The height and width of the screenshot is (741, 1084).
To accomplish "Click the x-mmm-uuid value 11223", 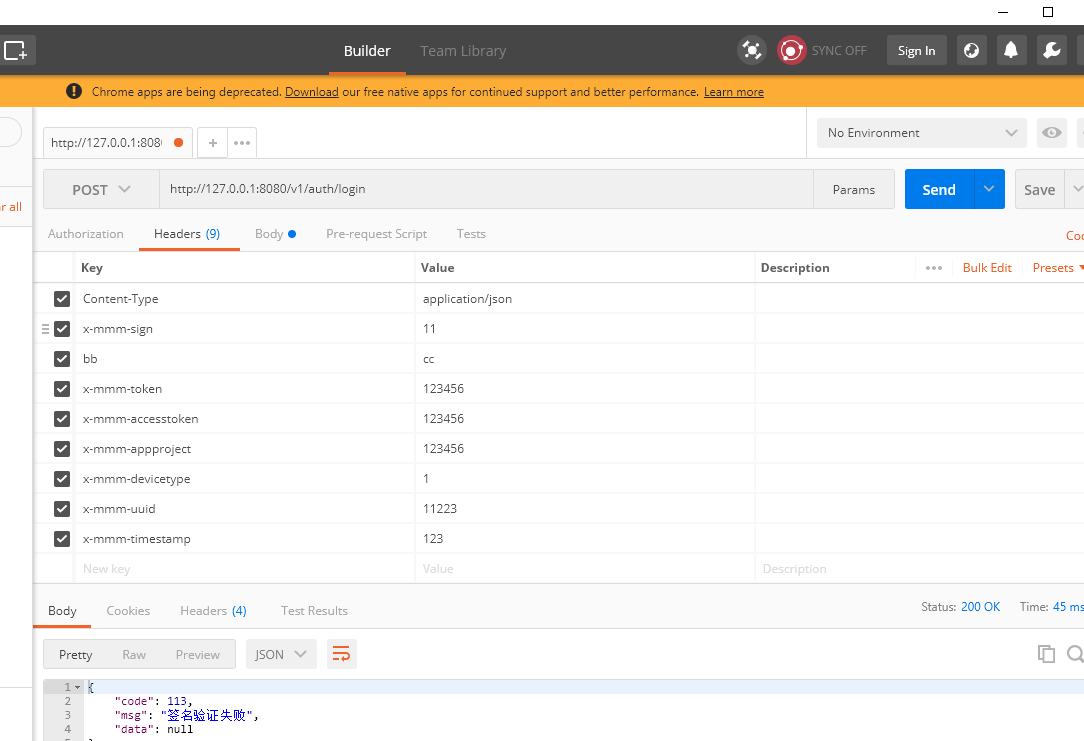I will click(440, 509).
